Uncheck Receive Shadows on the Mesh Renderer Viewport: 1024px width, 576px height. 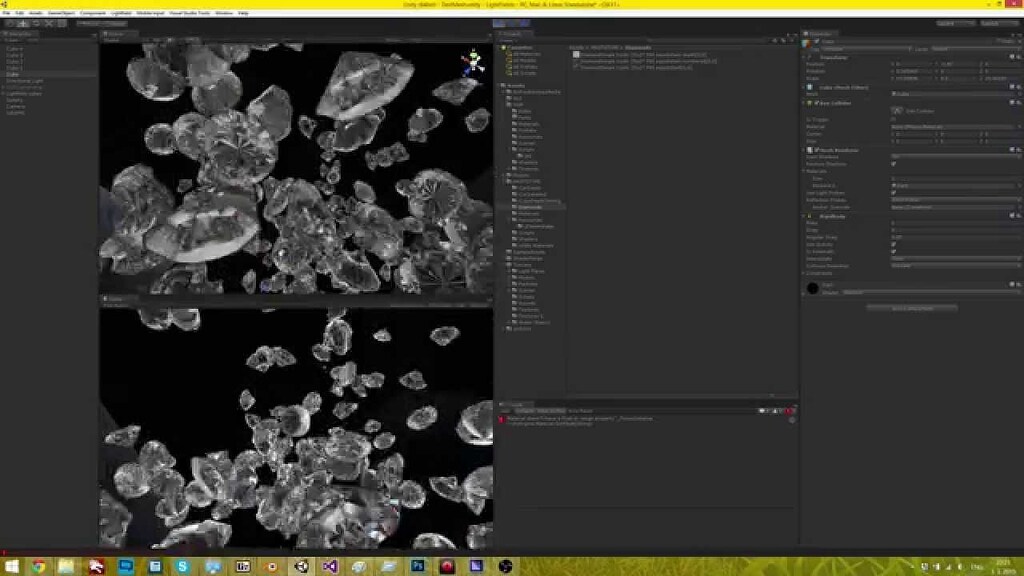[895, 163]
